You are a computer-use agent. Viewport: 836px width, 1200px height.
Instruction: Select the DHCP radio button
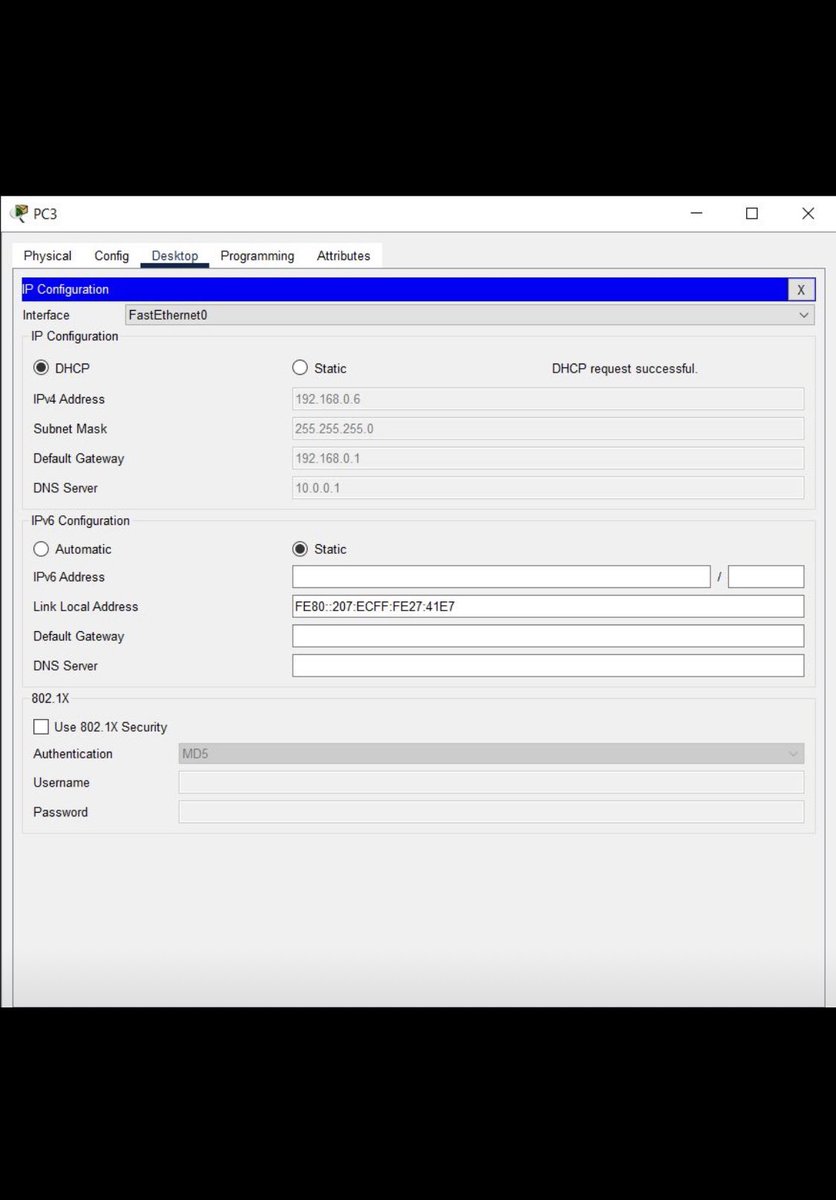point(41,368)
